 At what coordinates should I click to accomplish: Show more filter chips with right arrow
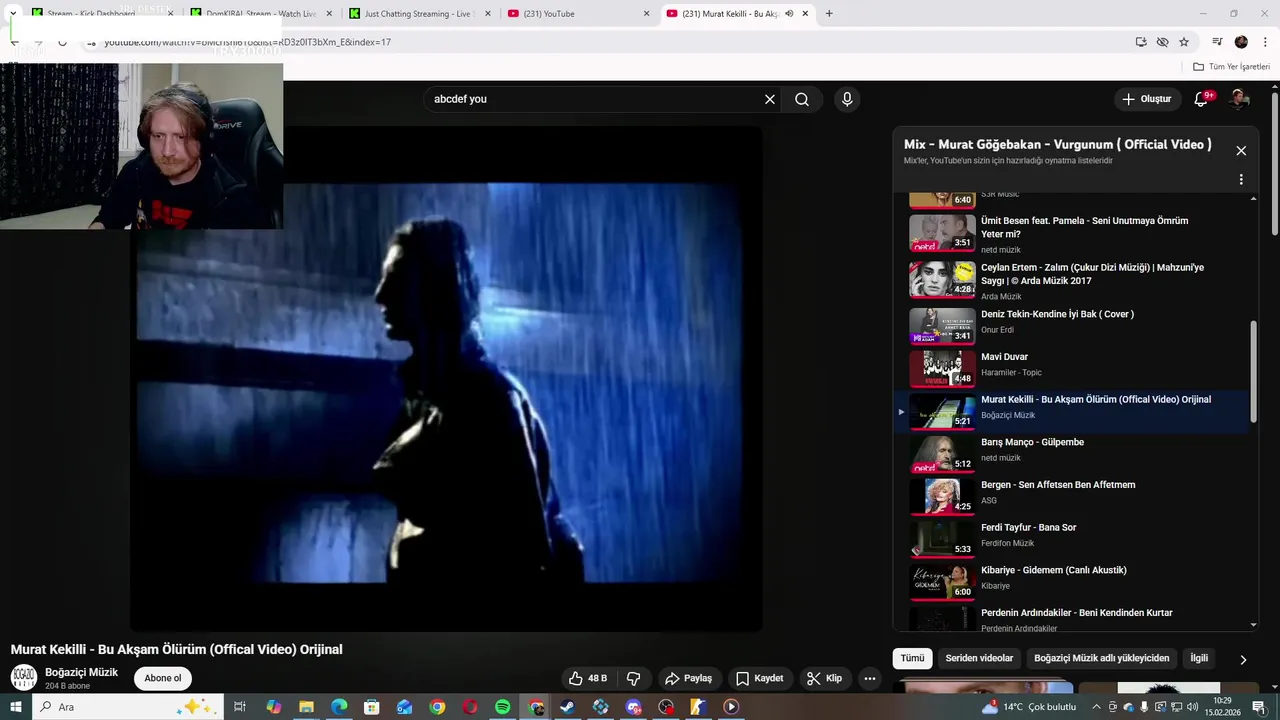[x=1243, y=659]
